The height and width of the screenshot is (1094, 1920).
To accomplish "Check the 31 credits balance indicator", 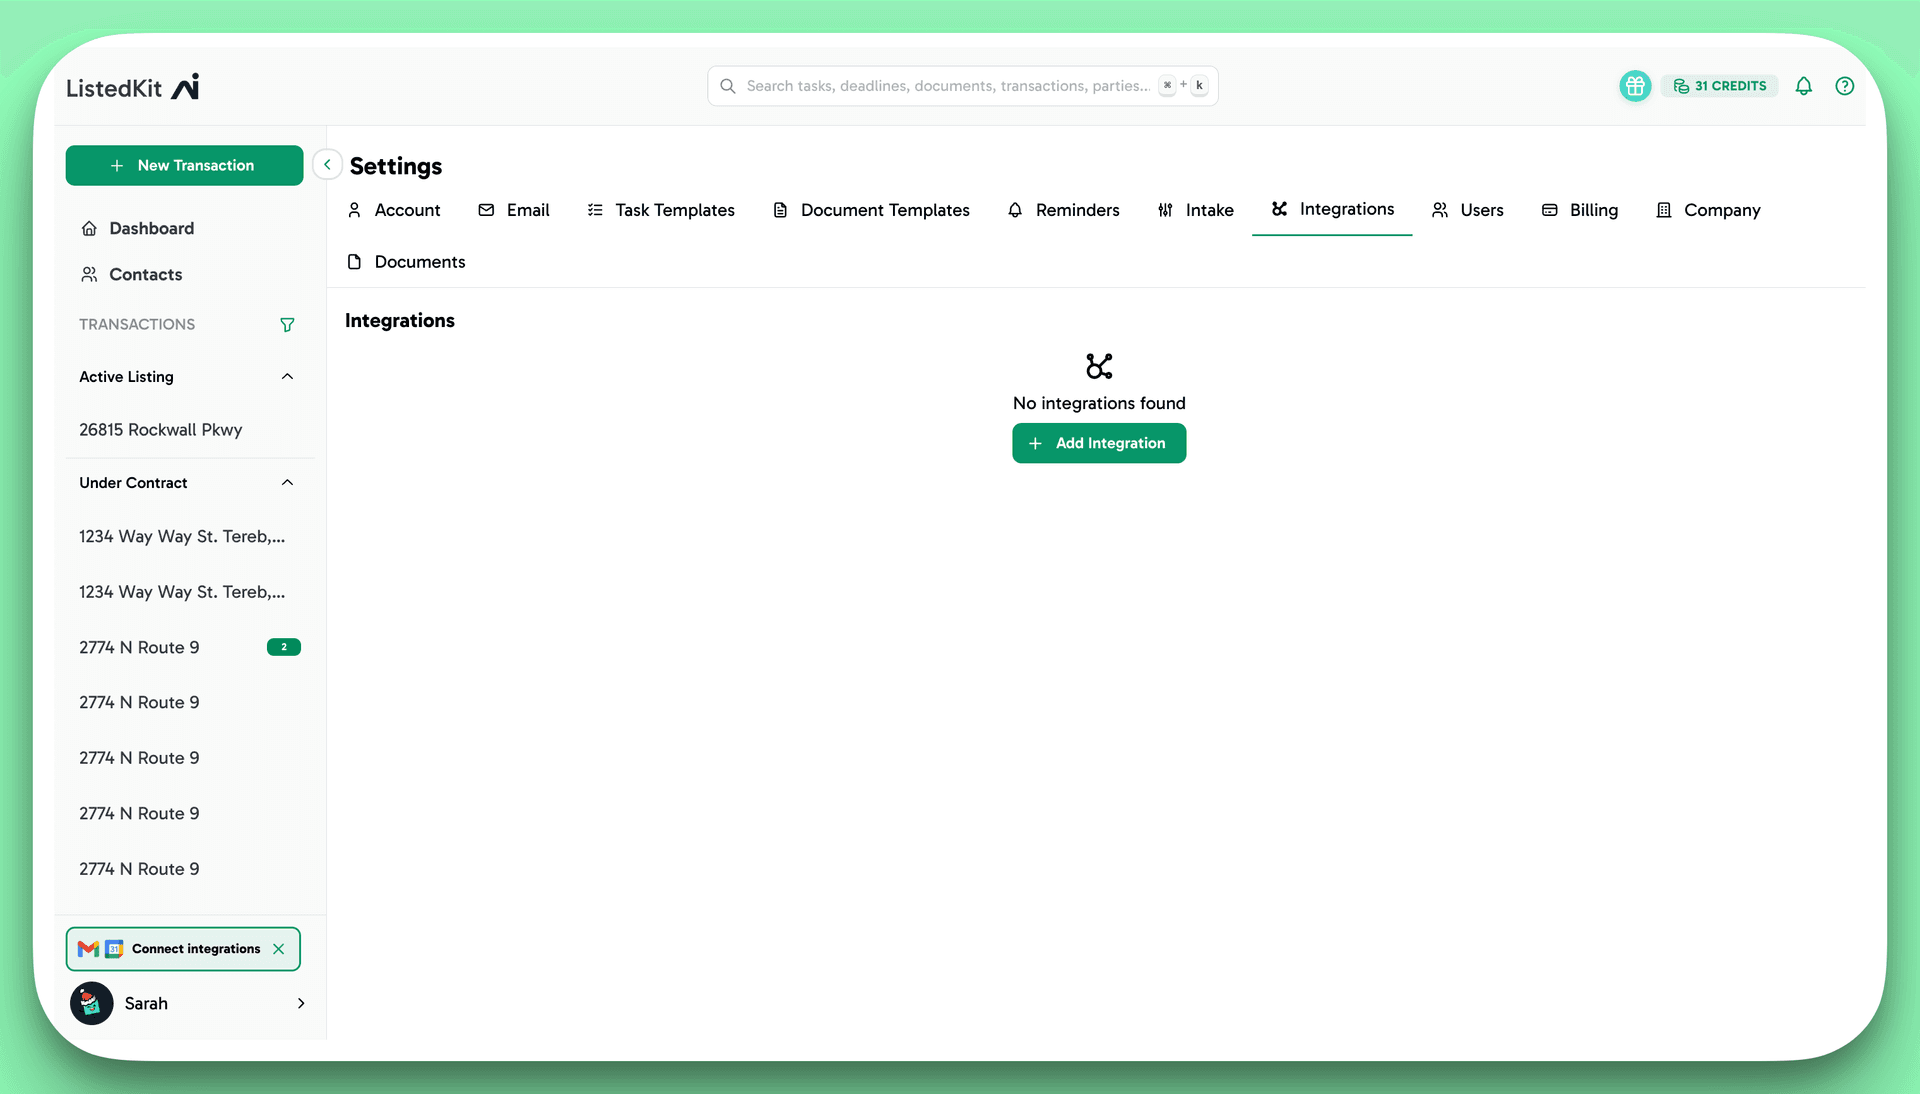I will pyautogui.click(x=1719, y=86).
